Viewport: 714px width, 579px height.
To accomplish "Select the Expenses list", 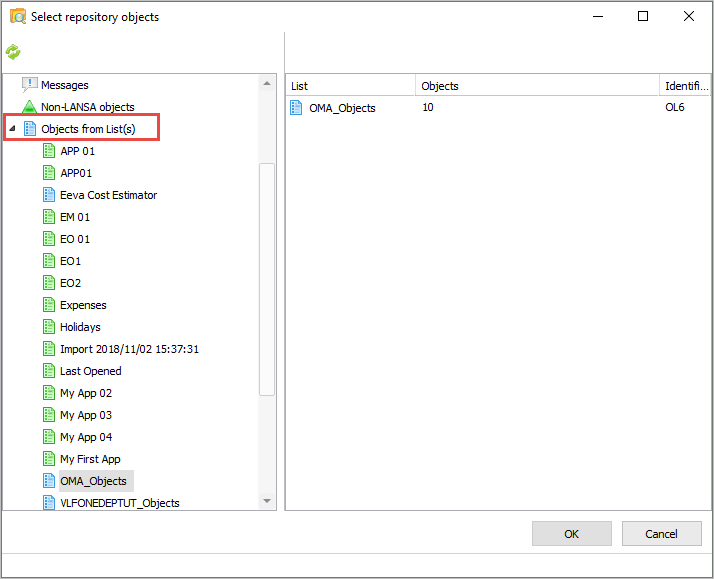I will click(83, 305).
